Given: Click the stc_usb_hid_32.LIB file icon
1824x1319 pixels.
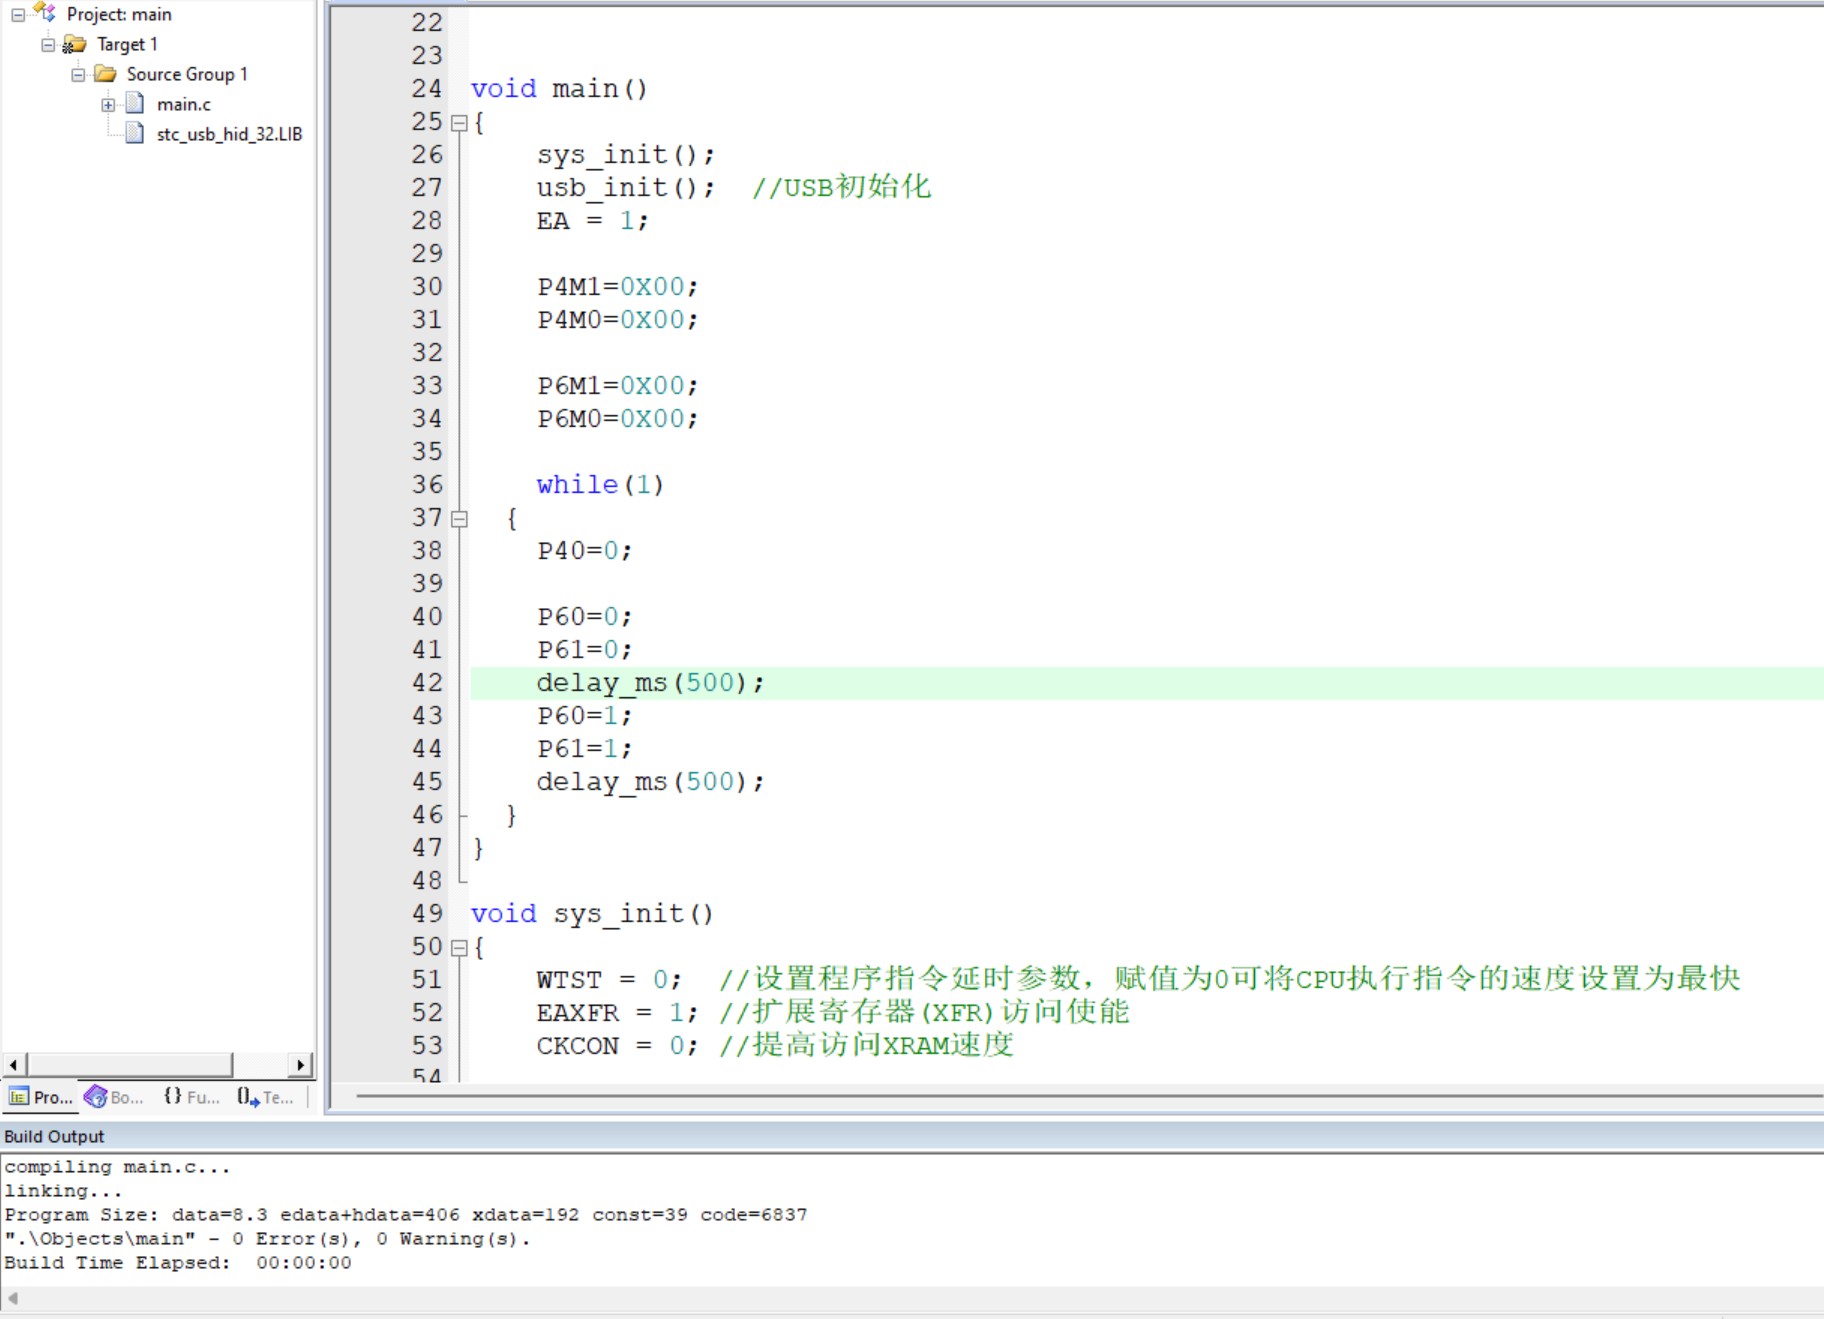Looking at the screenshot, I should coord(135,134).
